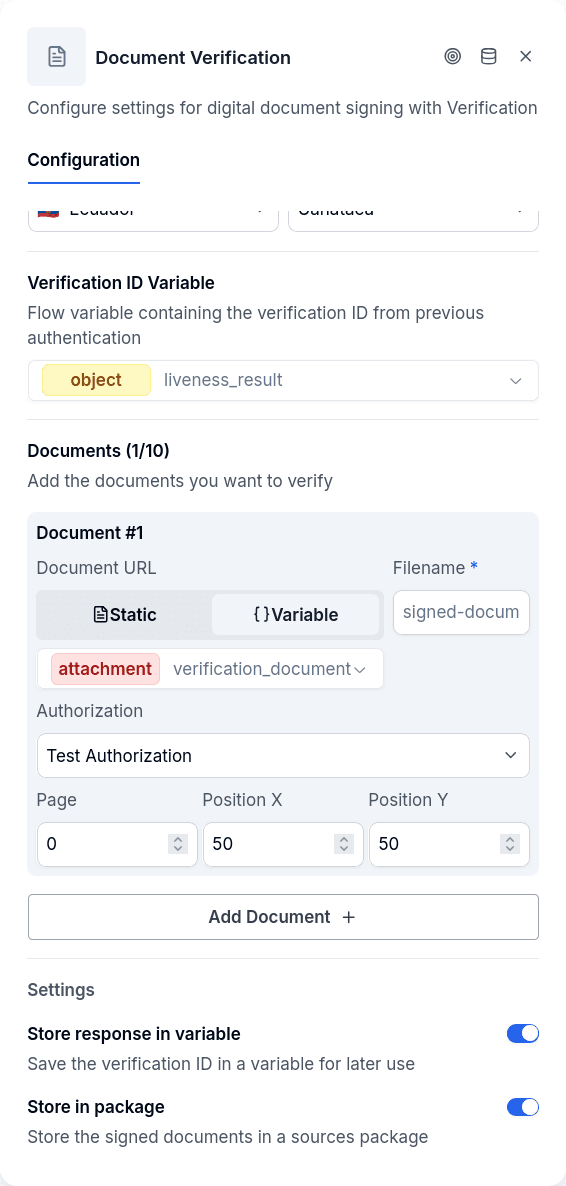The image size is (566, 1186).
Task: Click the Document URL label
Action: point(97,568)
